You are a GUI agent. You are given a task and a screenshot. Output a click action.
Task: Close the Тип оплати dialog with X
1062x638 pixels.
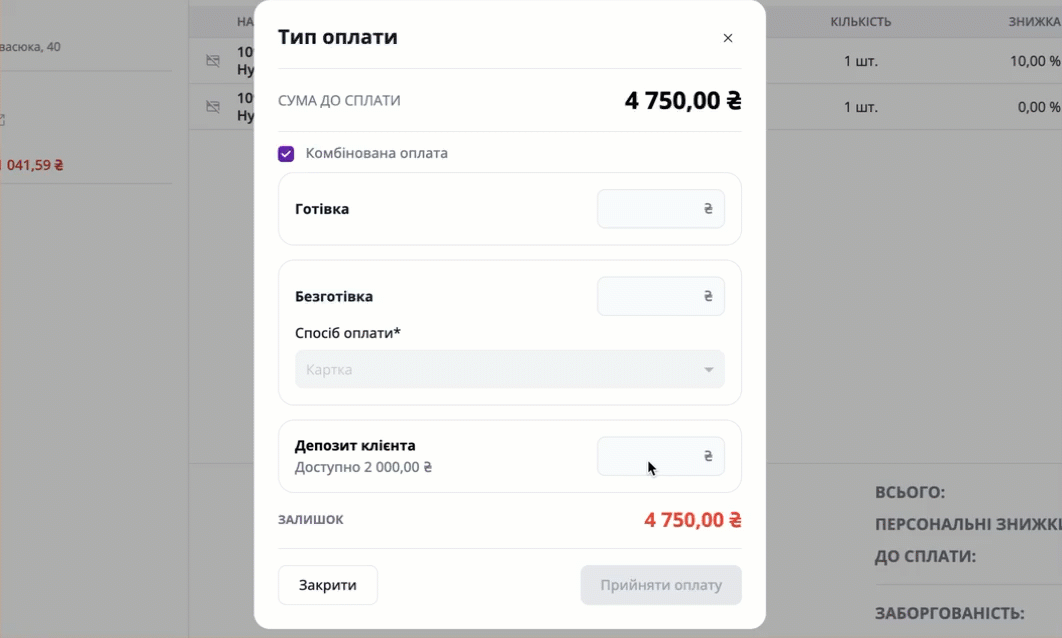(727, 38)
